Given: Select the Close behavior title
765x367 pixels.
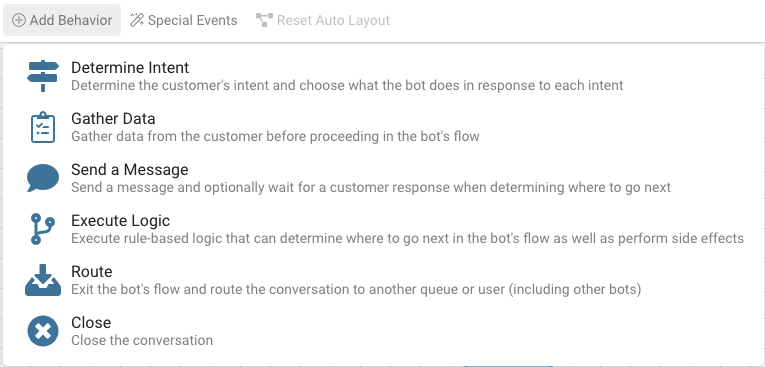Looking at the screenshot, I should pyautogui.click(x=91, y=323).
